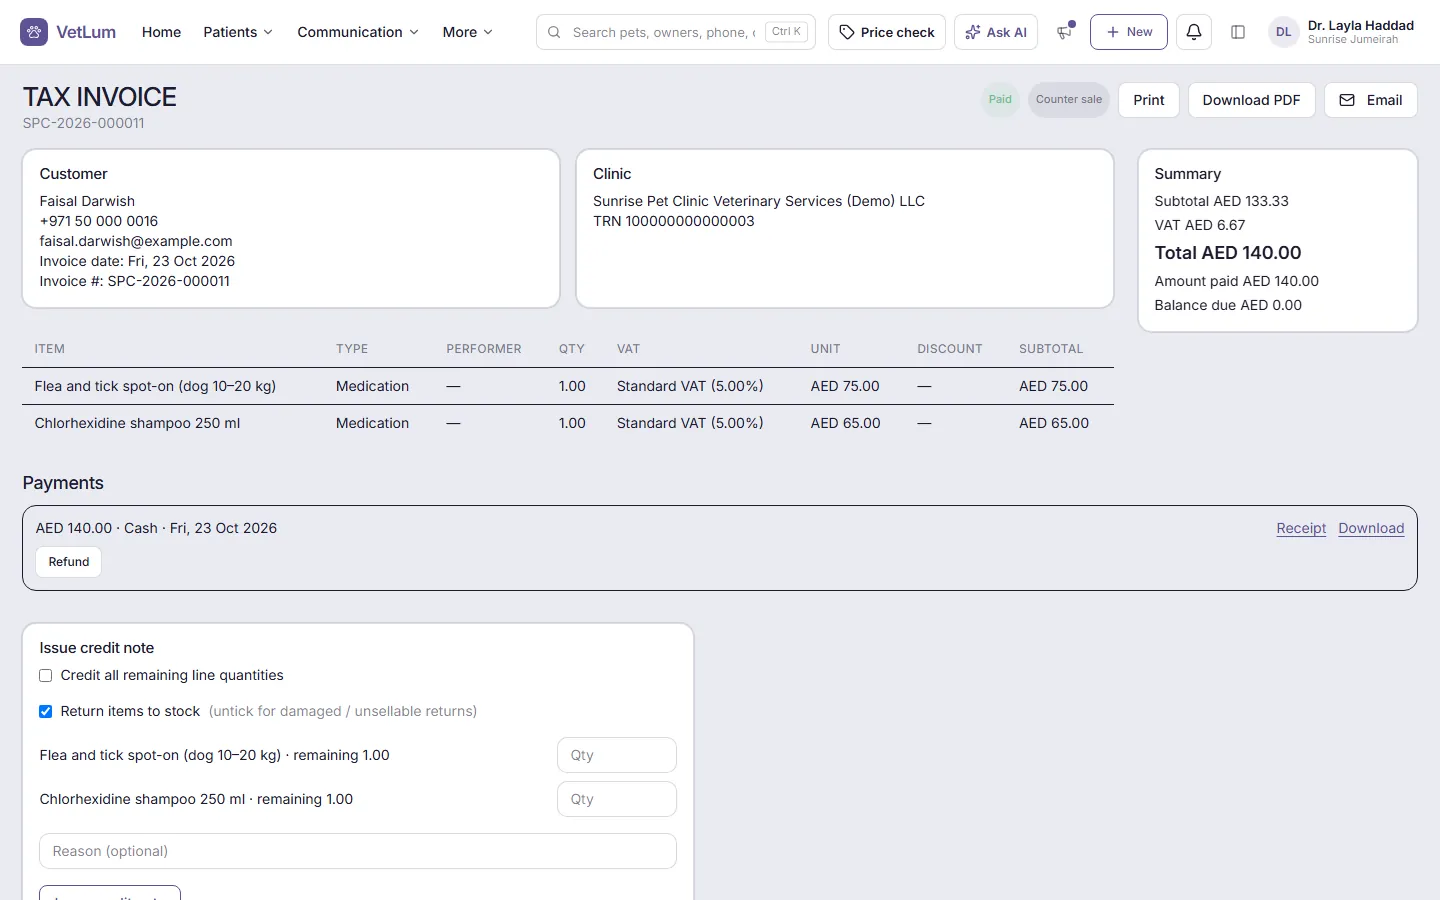
Task: Click the Issue credit note heading
Action: click(97, 648)
